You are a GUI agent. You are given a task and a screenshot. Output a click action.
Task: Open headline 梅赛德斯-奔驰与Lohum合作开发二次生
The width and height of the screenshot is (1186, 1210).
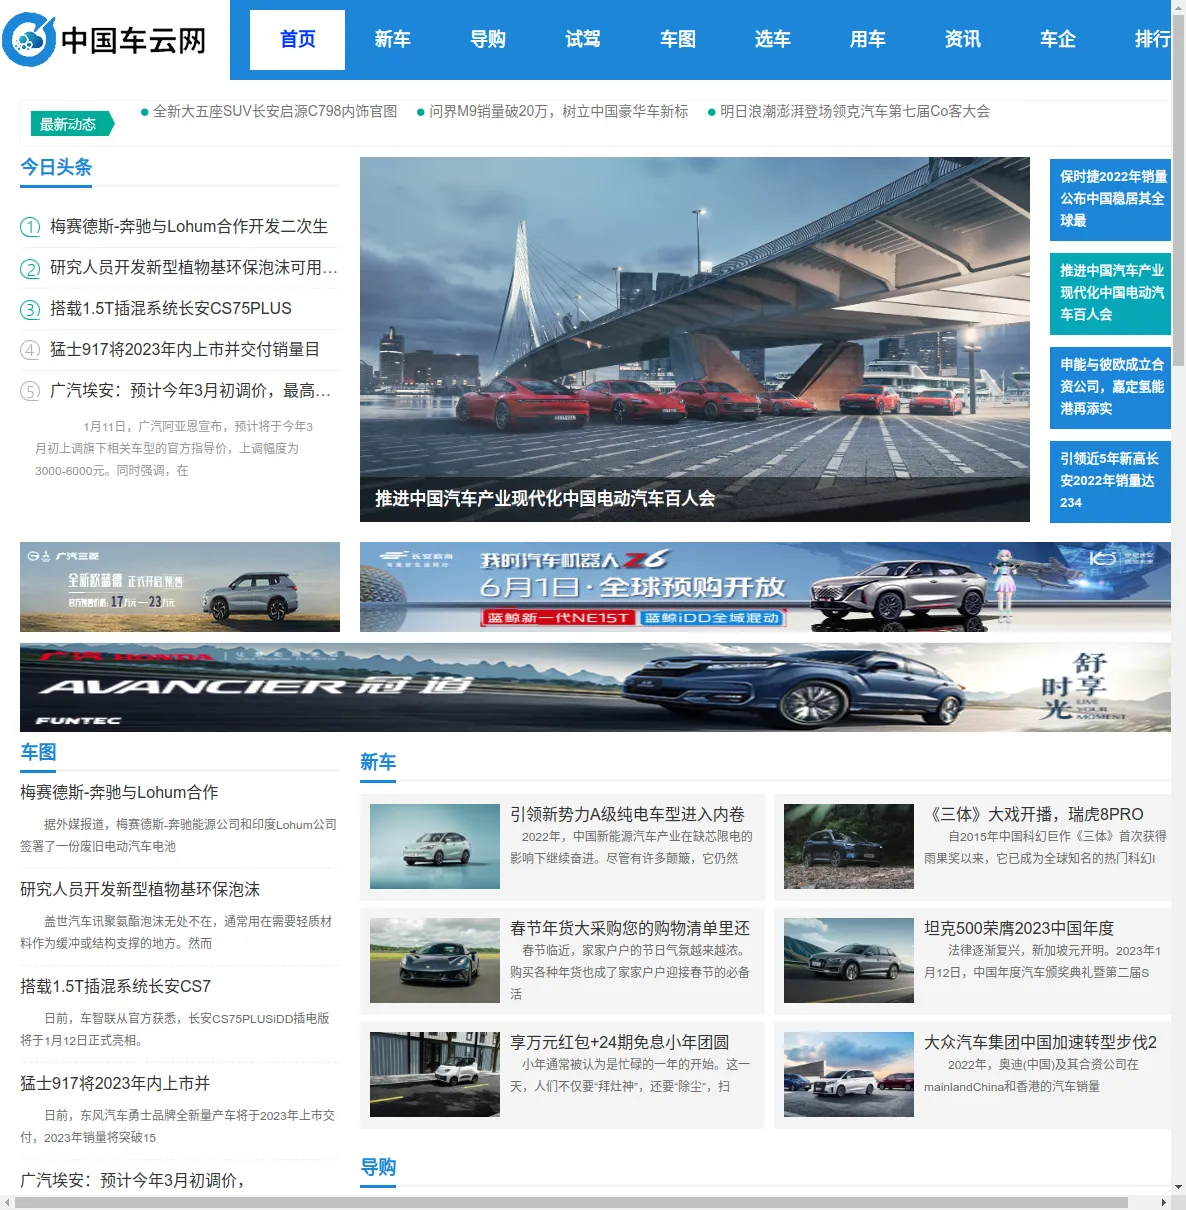(189, 226)
